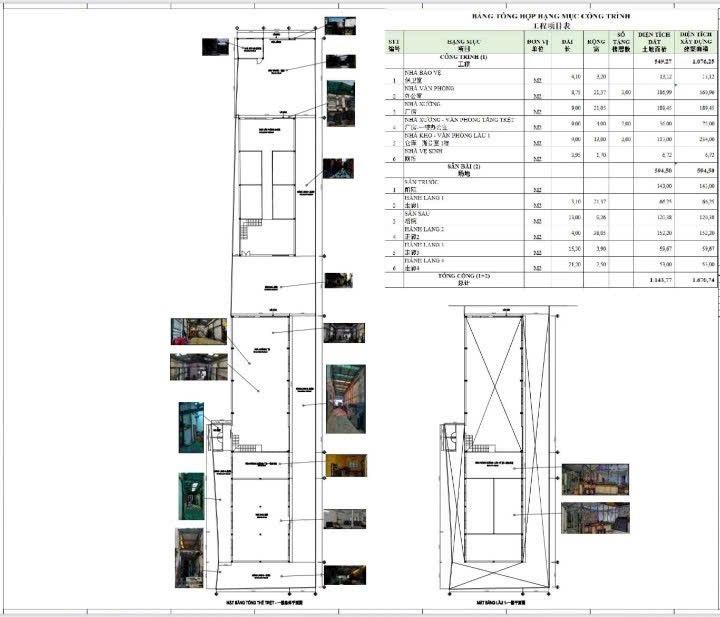Click 'NHÀ XƯỞNG - VĂN PHÒNG TẦNG TRỆT' cell
Screen dimensions: 720x617
[x=464, y=123]
